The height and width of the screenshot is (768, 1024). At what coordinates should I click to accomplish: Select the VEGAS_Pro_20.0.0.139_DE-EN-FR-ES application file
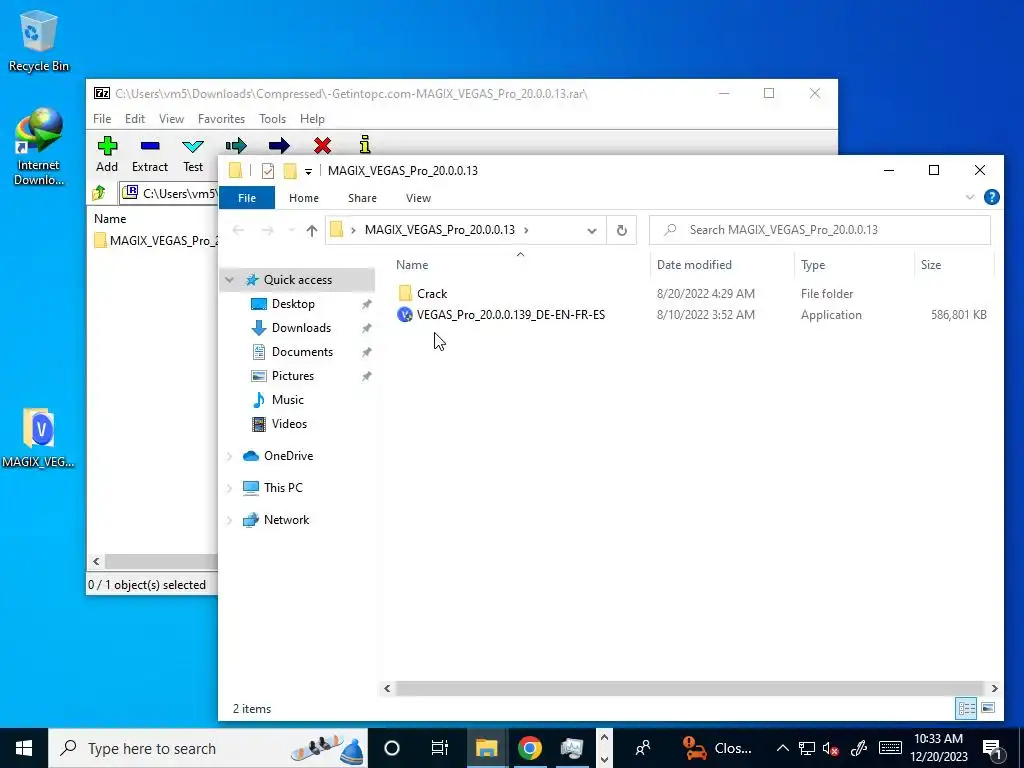501,315
